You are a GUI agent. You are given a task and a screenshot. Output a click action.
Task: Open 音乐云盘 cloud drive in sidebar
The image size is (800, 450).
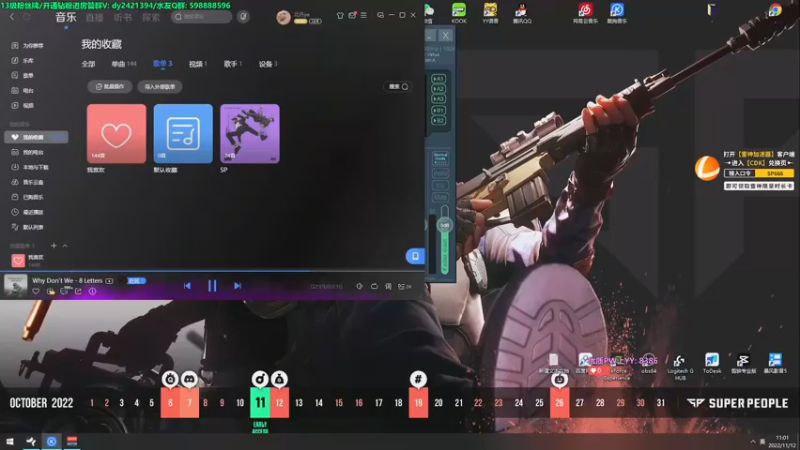[x=28, y=182]
